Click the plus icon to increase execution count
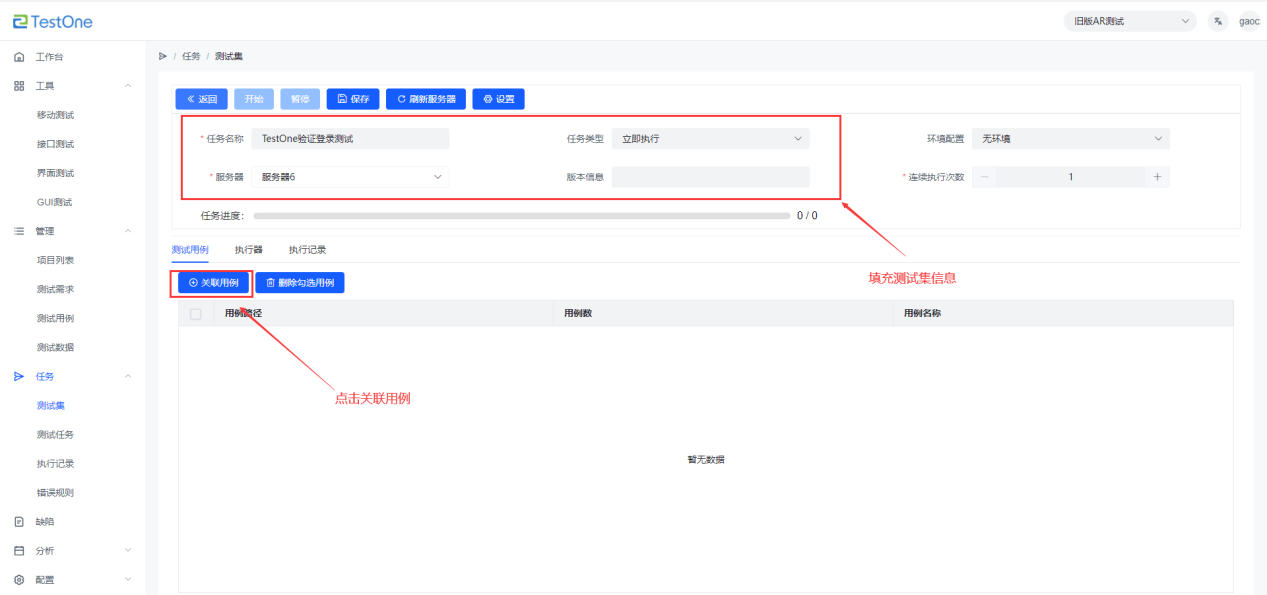The width and height of the screenshot is (1267, 595). (1157, 177)
